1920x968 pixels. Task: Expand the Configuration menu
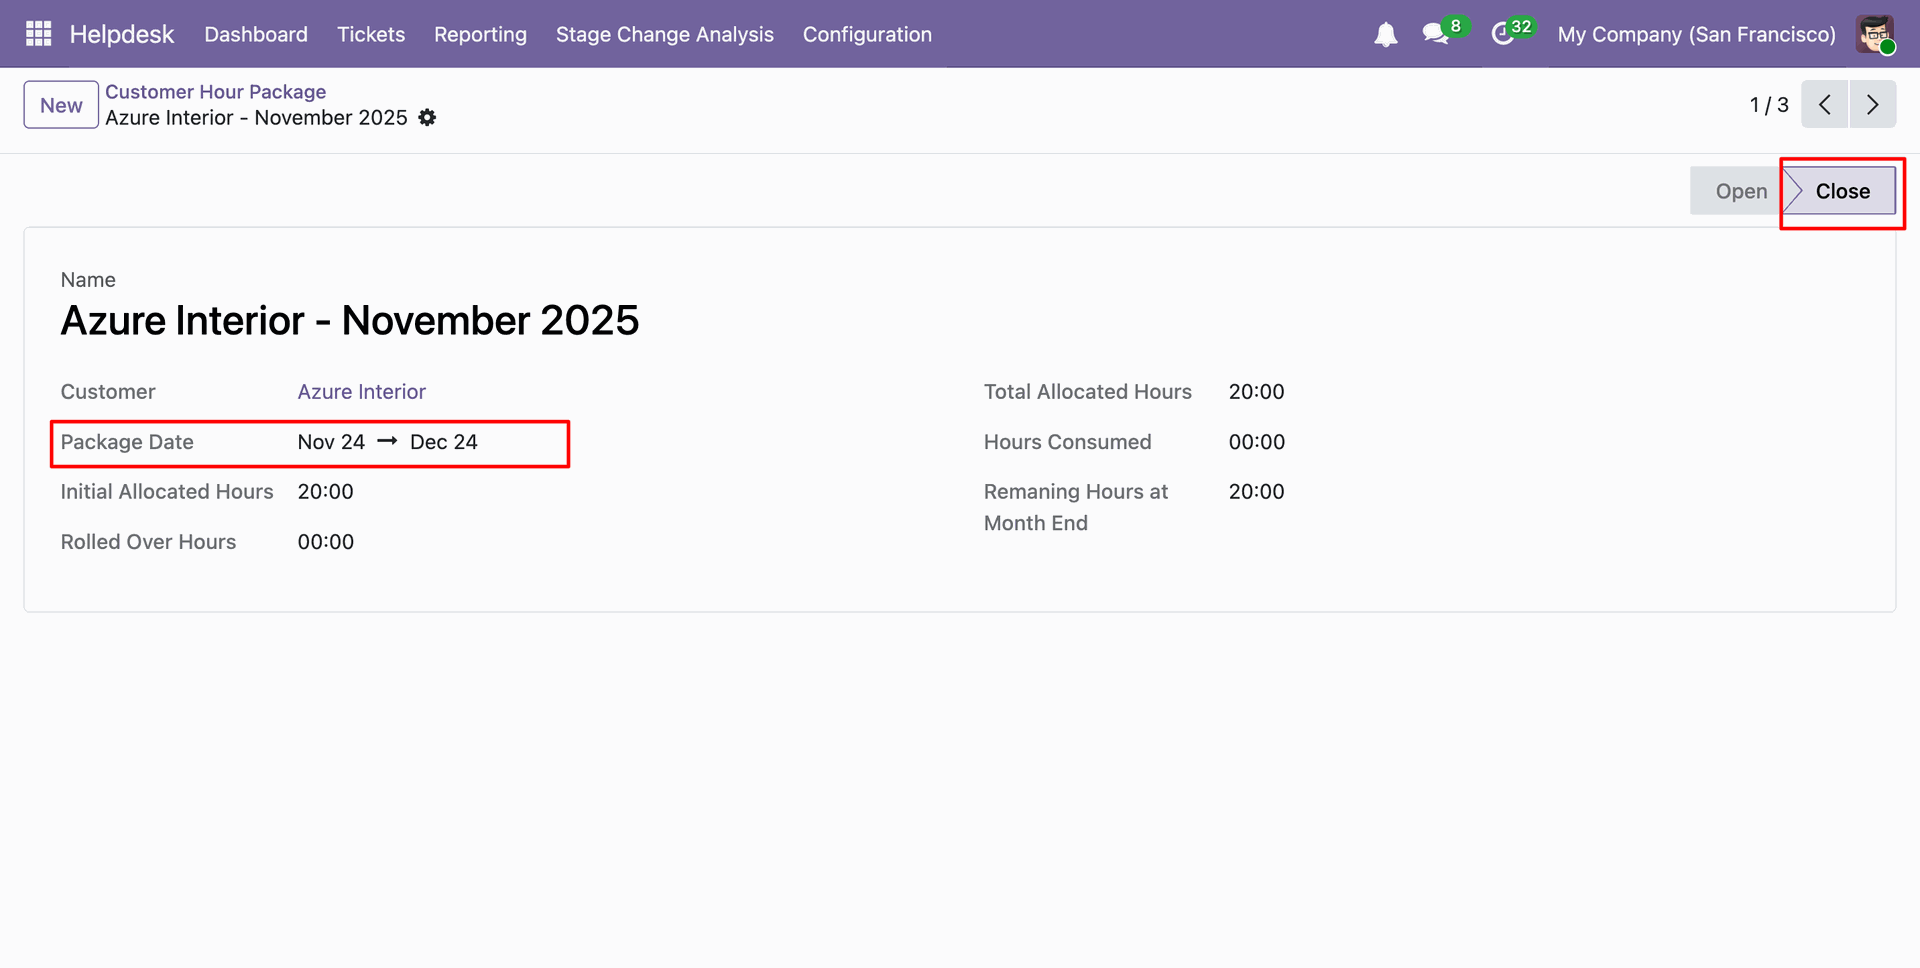(867, 34)
